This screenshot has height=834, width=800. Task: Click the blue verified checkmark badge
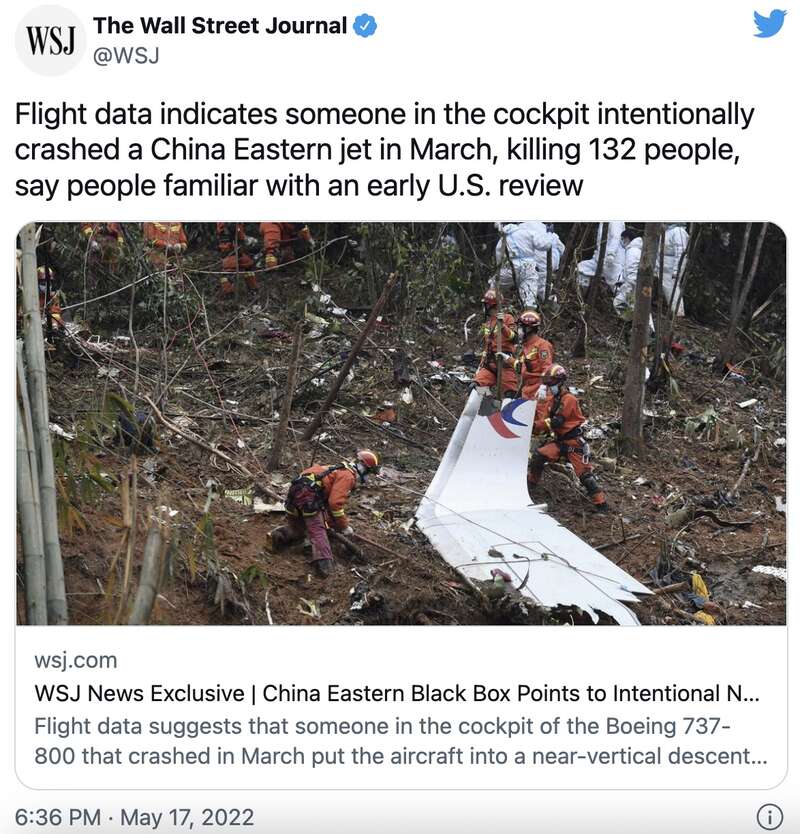coord(365,26)
